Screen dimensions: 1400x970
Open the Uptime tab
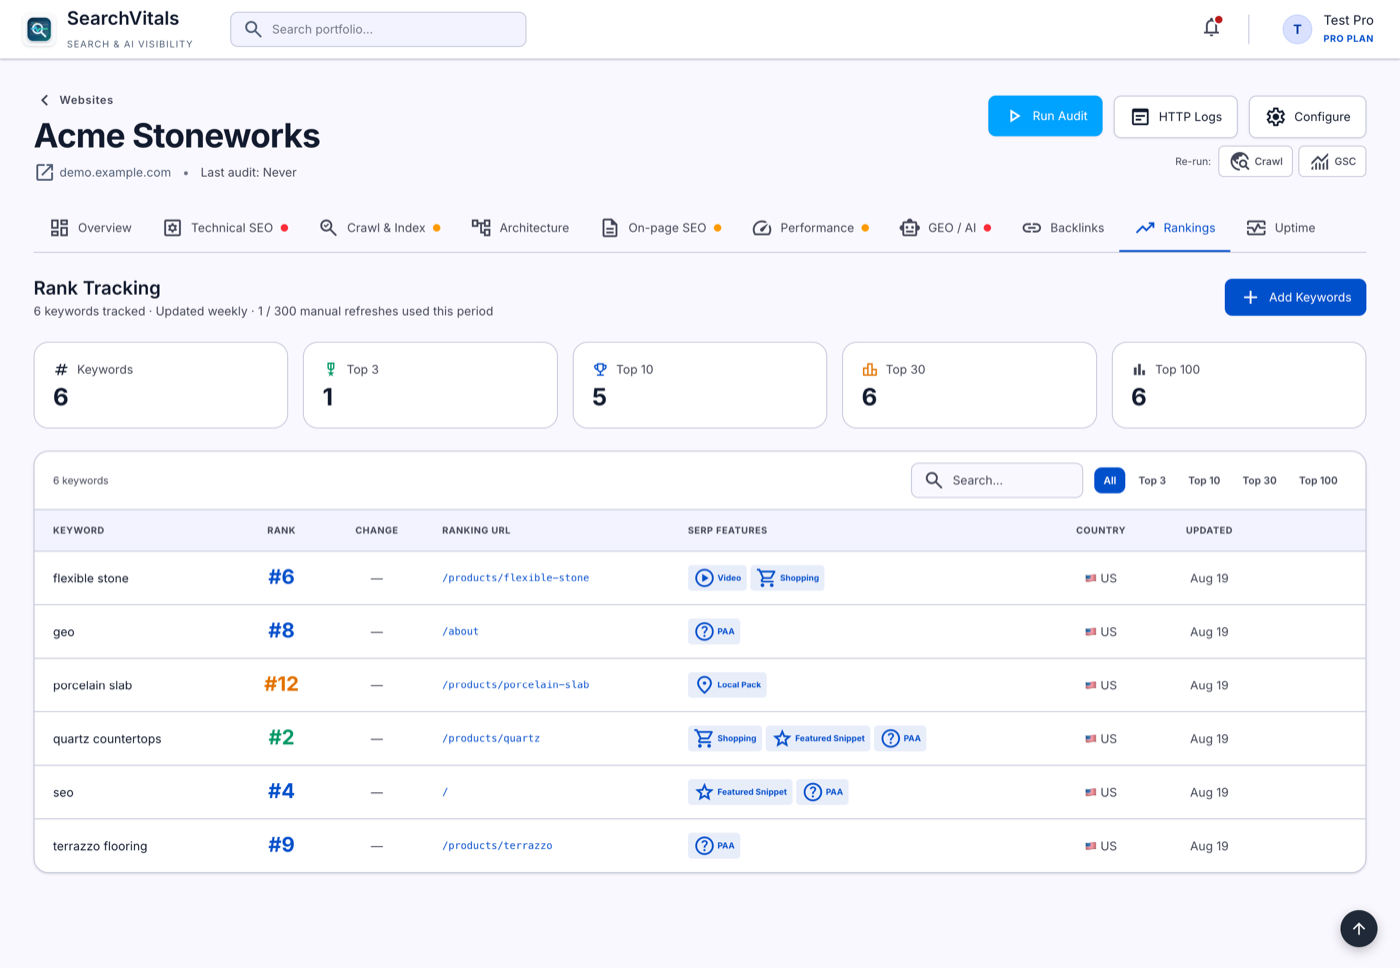tap(1281, 228)
